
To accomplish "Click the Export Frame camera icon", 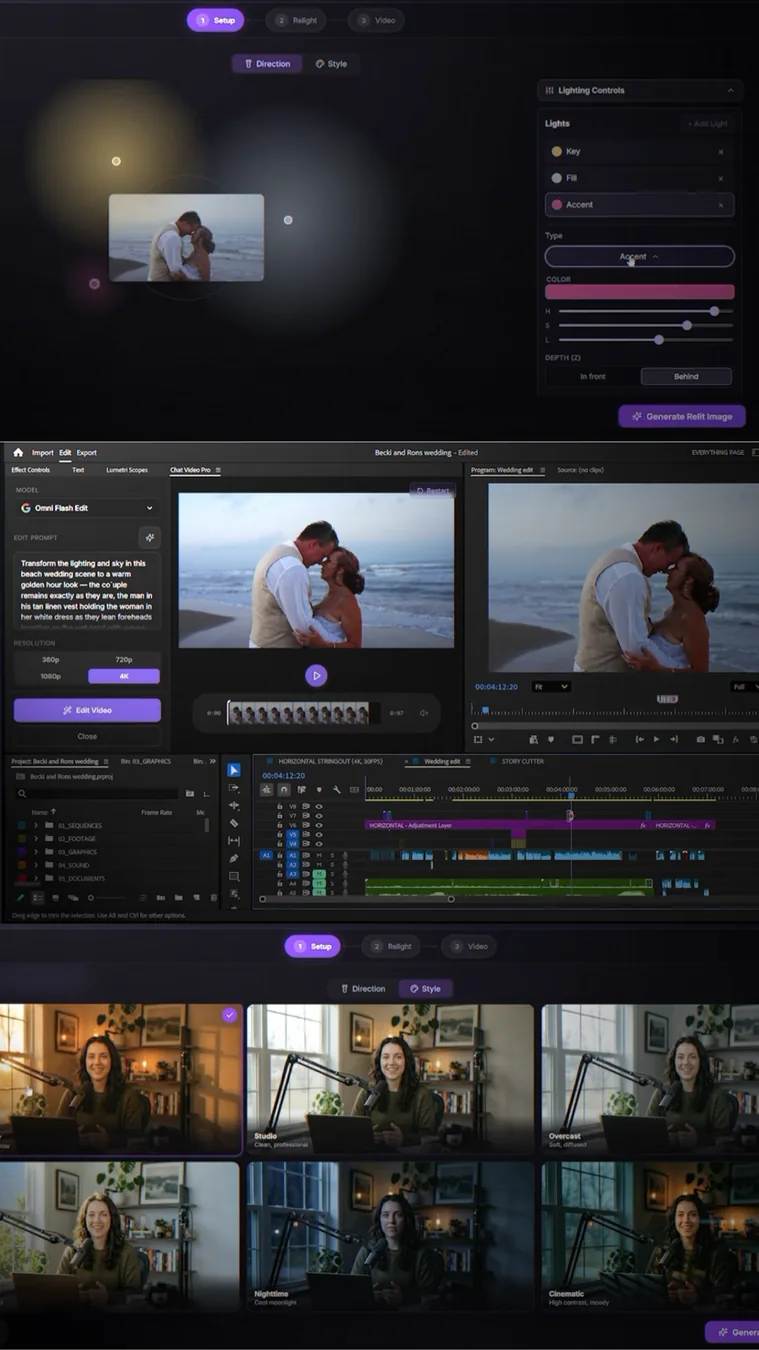I will tap(700, 740).
